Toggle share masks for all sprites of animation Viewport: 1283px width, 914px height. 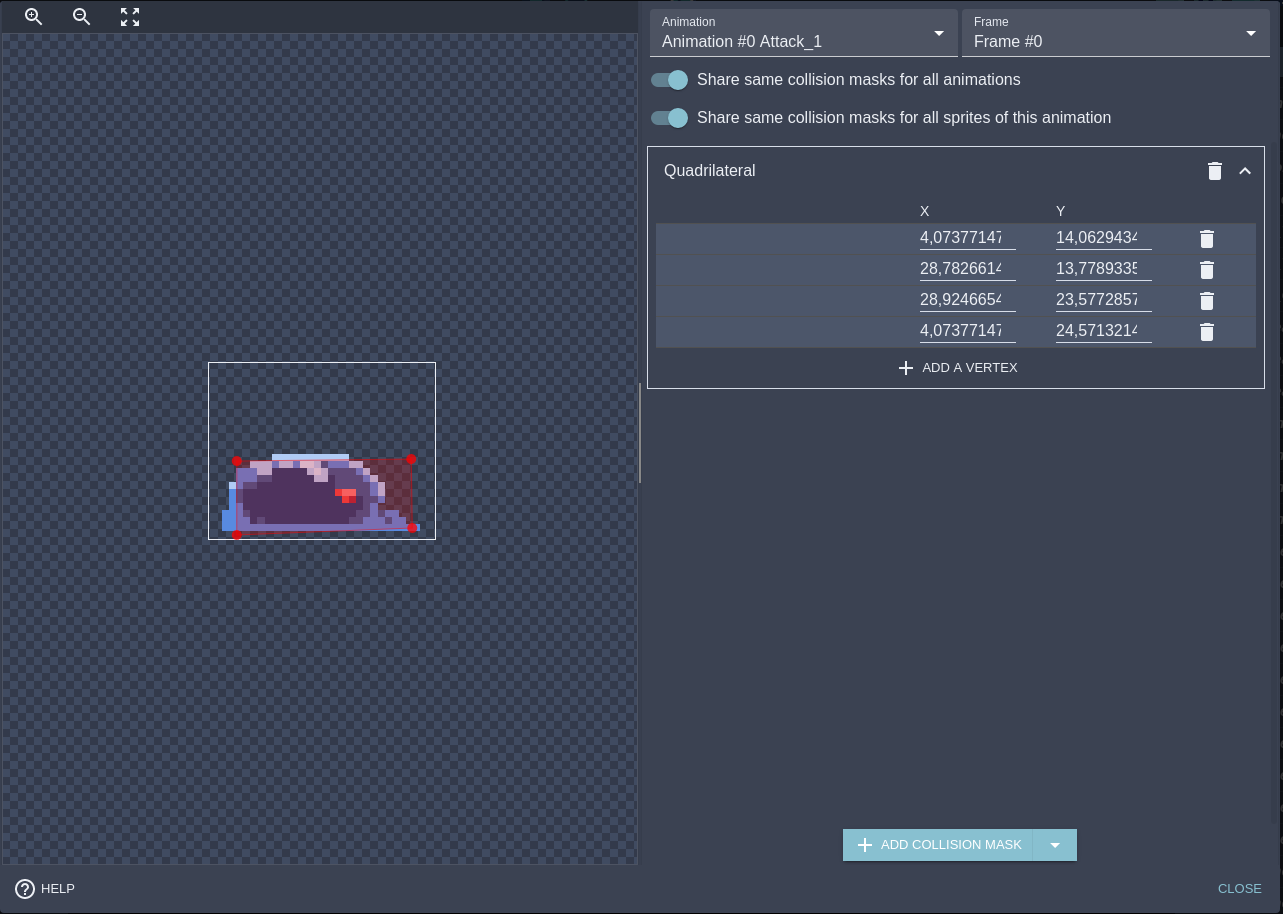click(x=669, y=118)
